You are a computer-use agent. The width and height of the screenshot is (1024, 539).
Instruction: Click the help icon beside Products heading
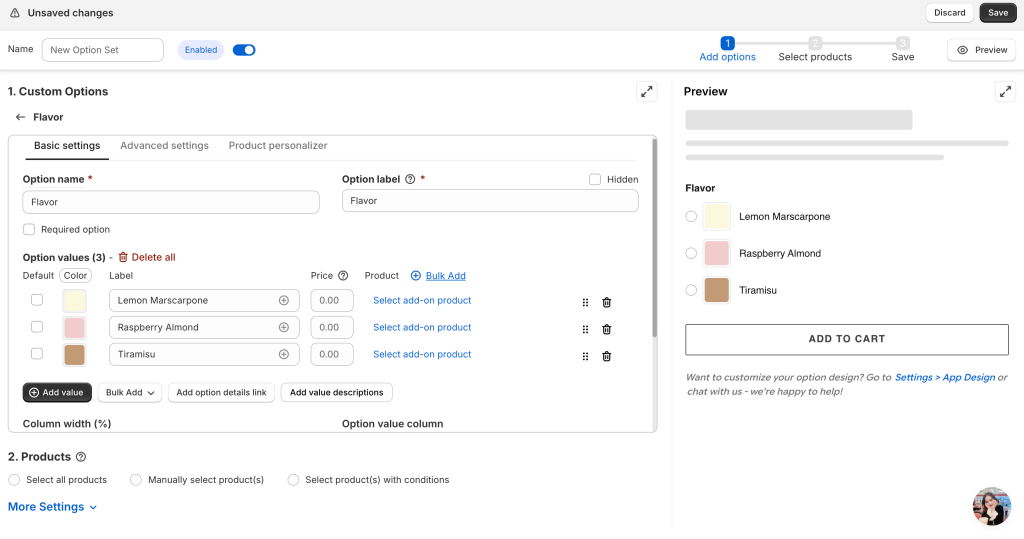pos(81,457)
